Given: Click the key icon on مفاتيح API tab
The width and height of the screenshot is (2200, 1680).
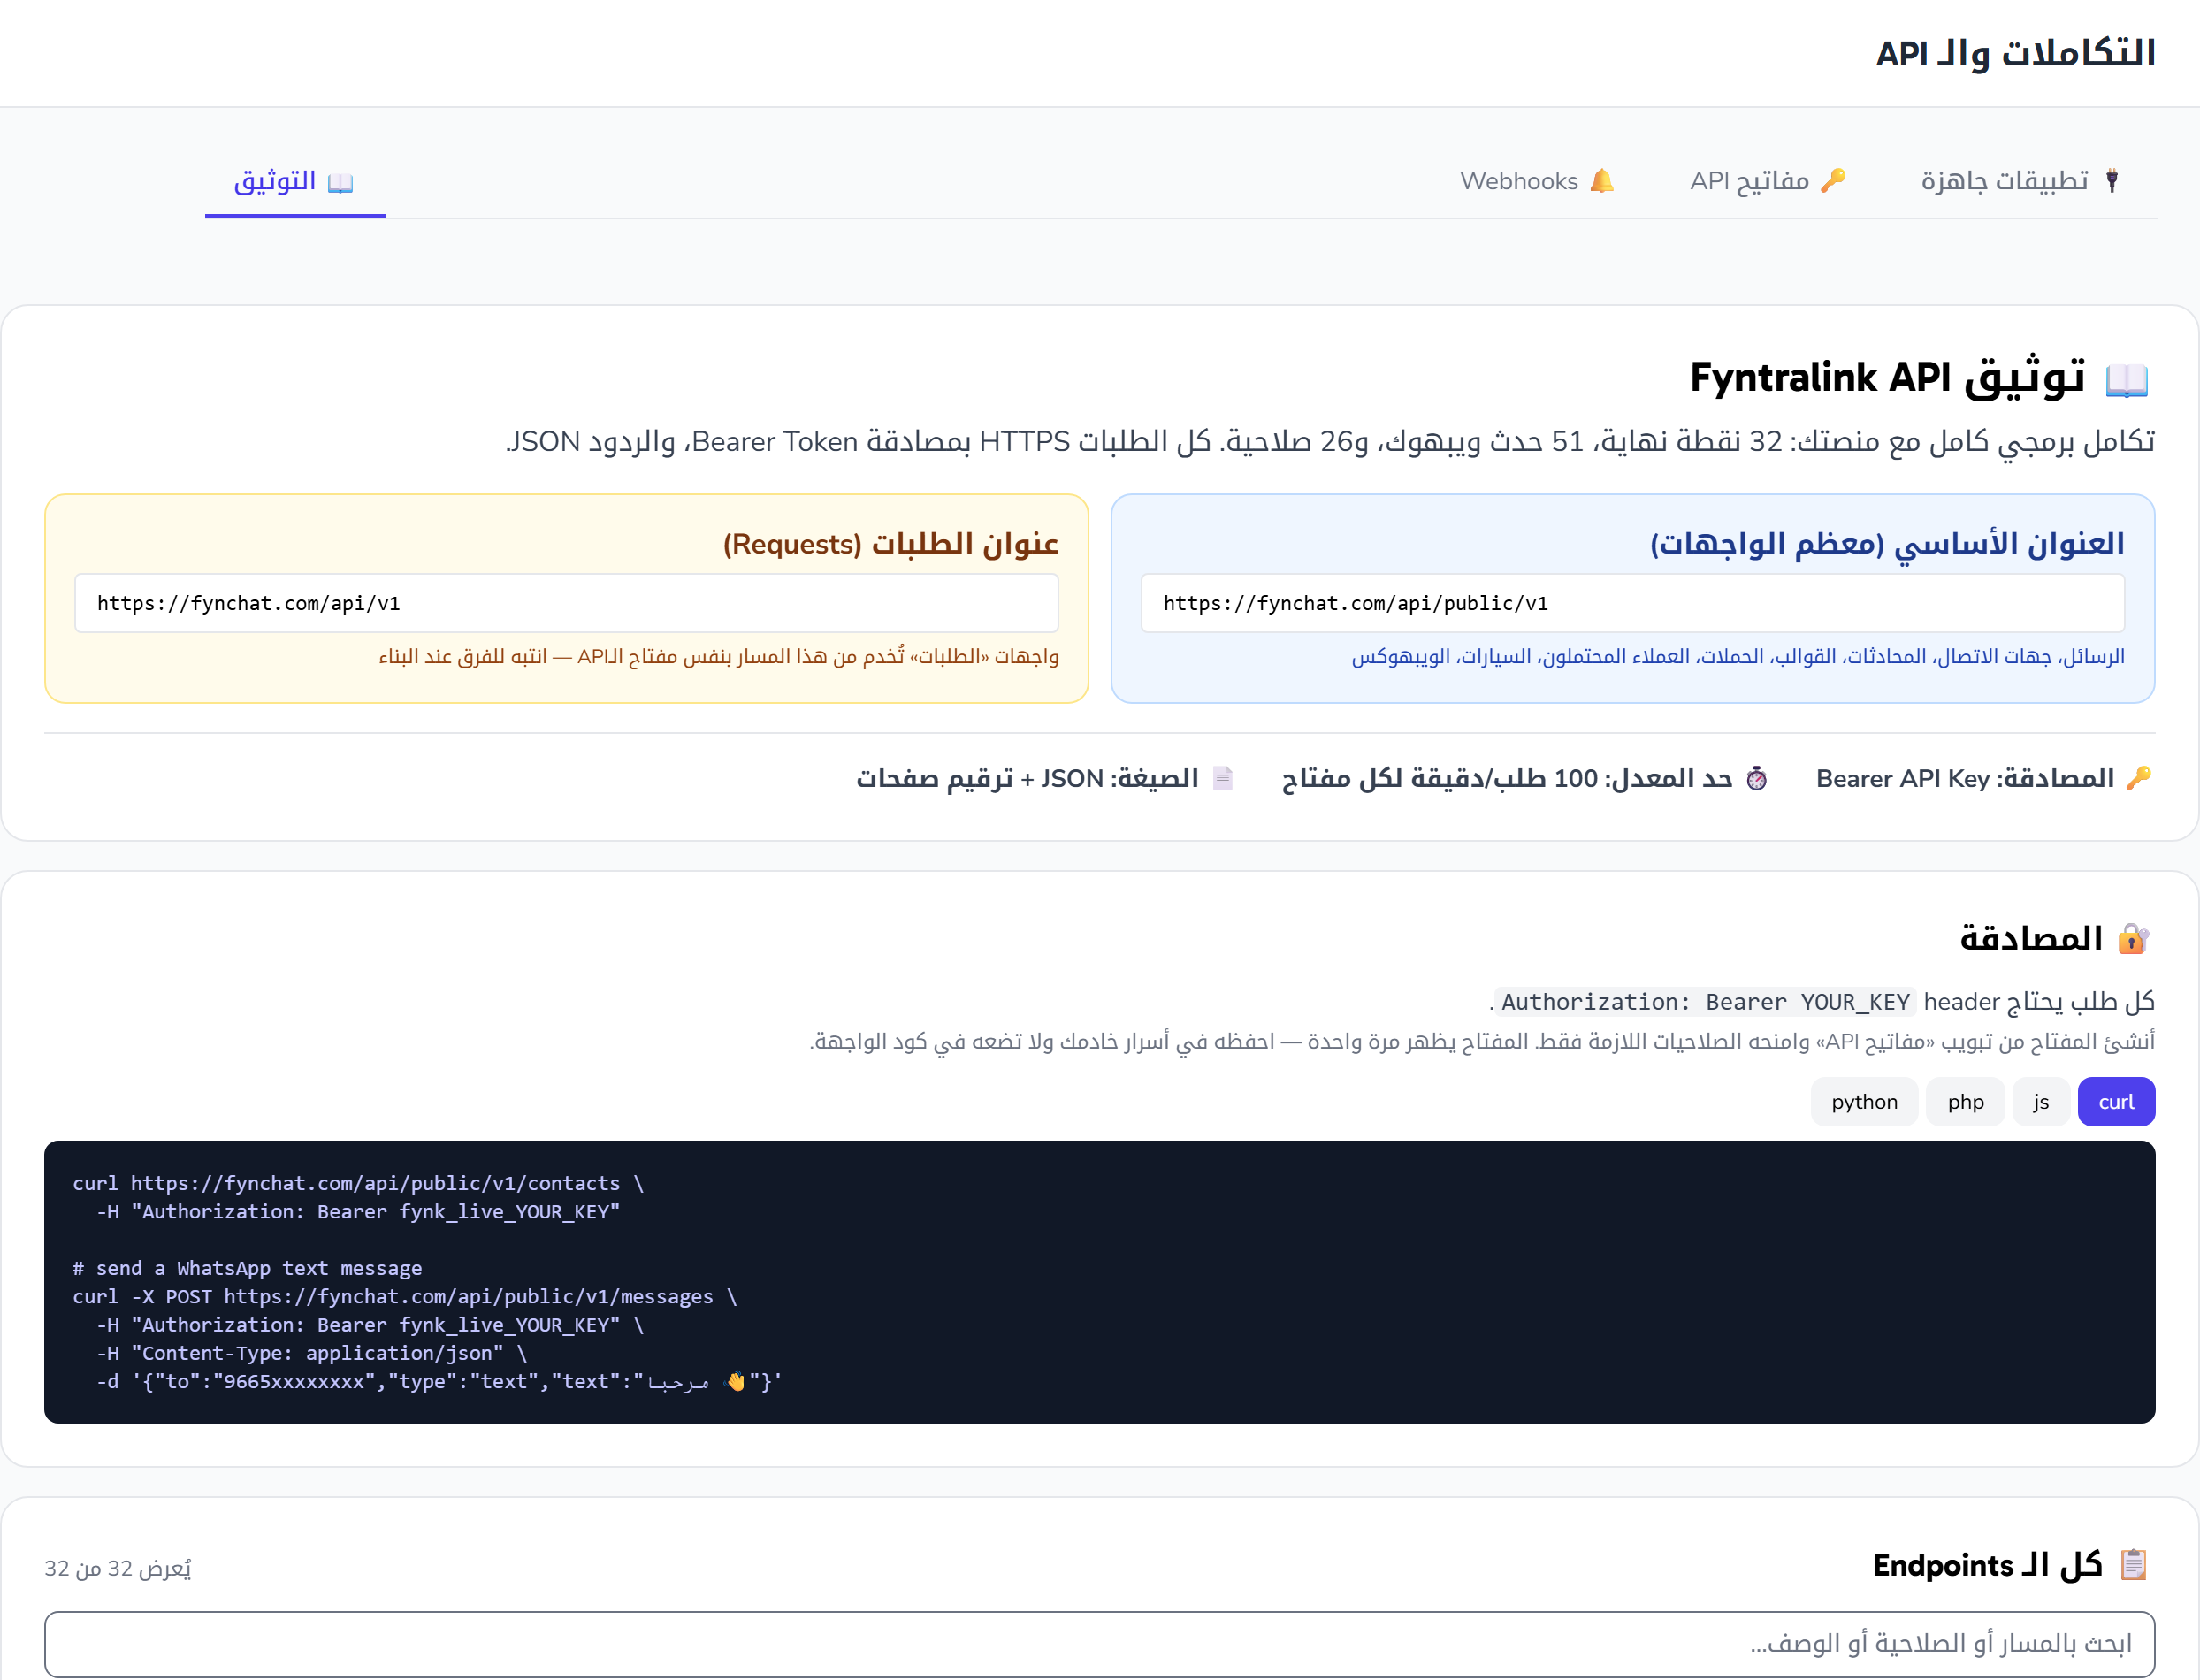Looking at the screenshot, I should 1833,181.
